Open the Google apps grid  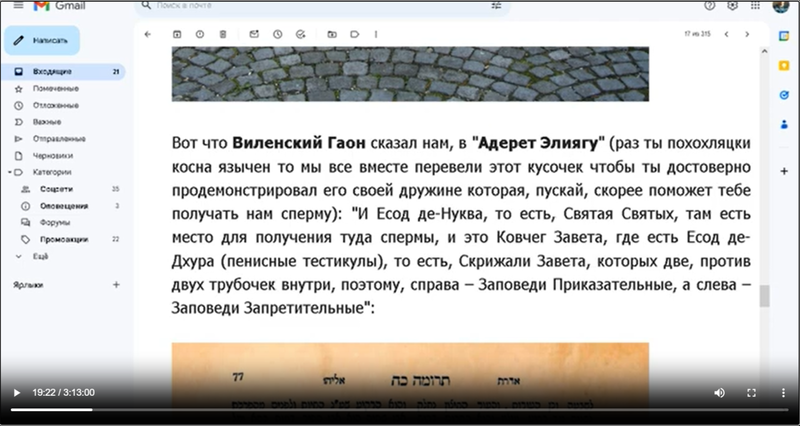(755, 5)
